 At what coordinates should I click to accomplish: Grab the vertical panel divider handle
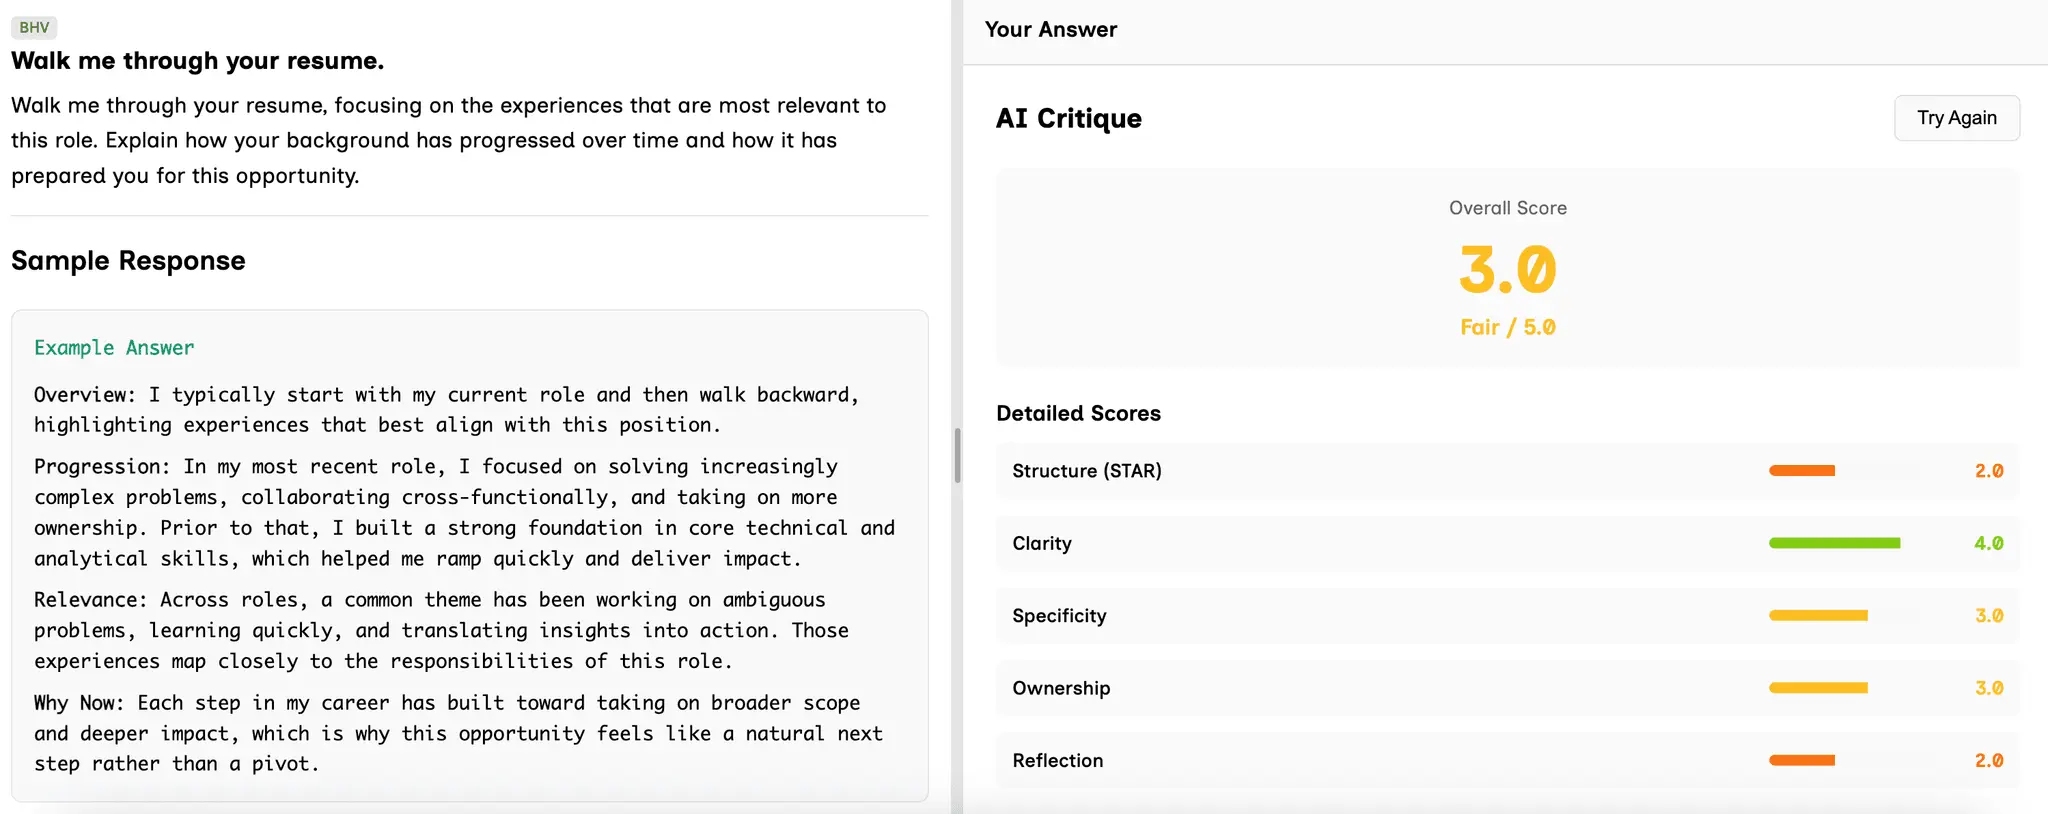point(957,456)
